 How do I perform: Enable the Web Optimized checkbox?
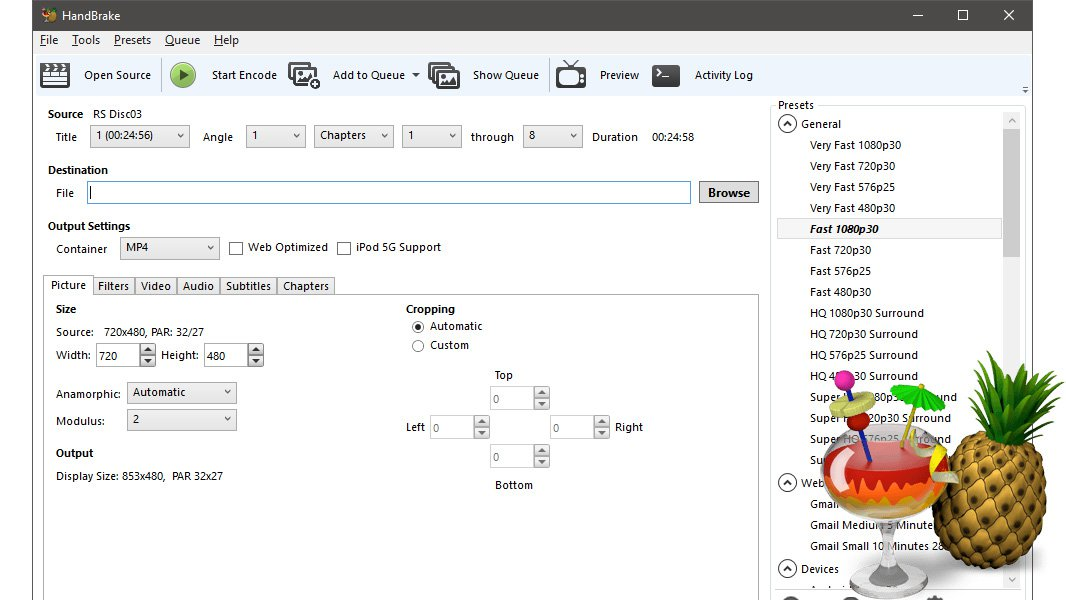[236, 249]
